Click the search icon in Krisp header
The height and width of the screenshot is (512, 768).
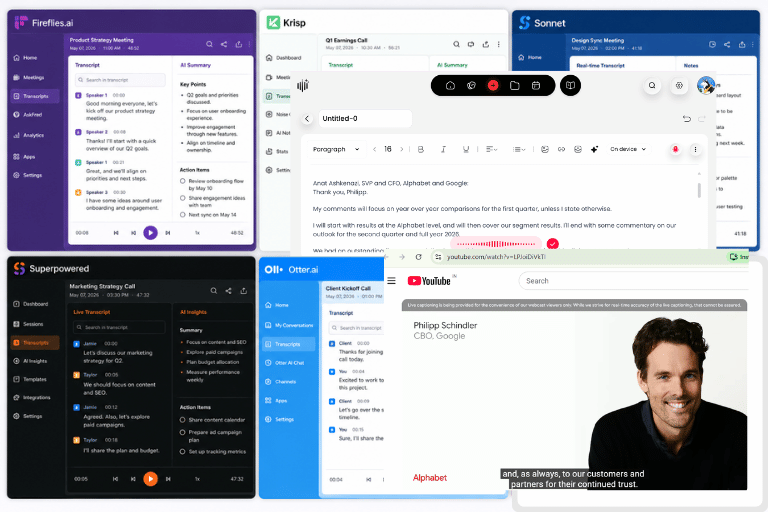(456, 44)
